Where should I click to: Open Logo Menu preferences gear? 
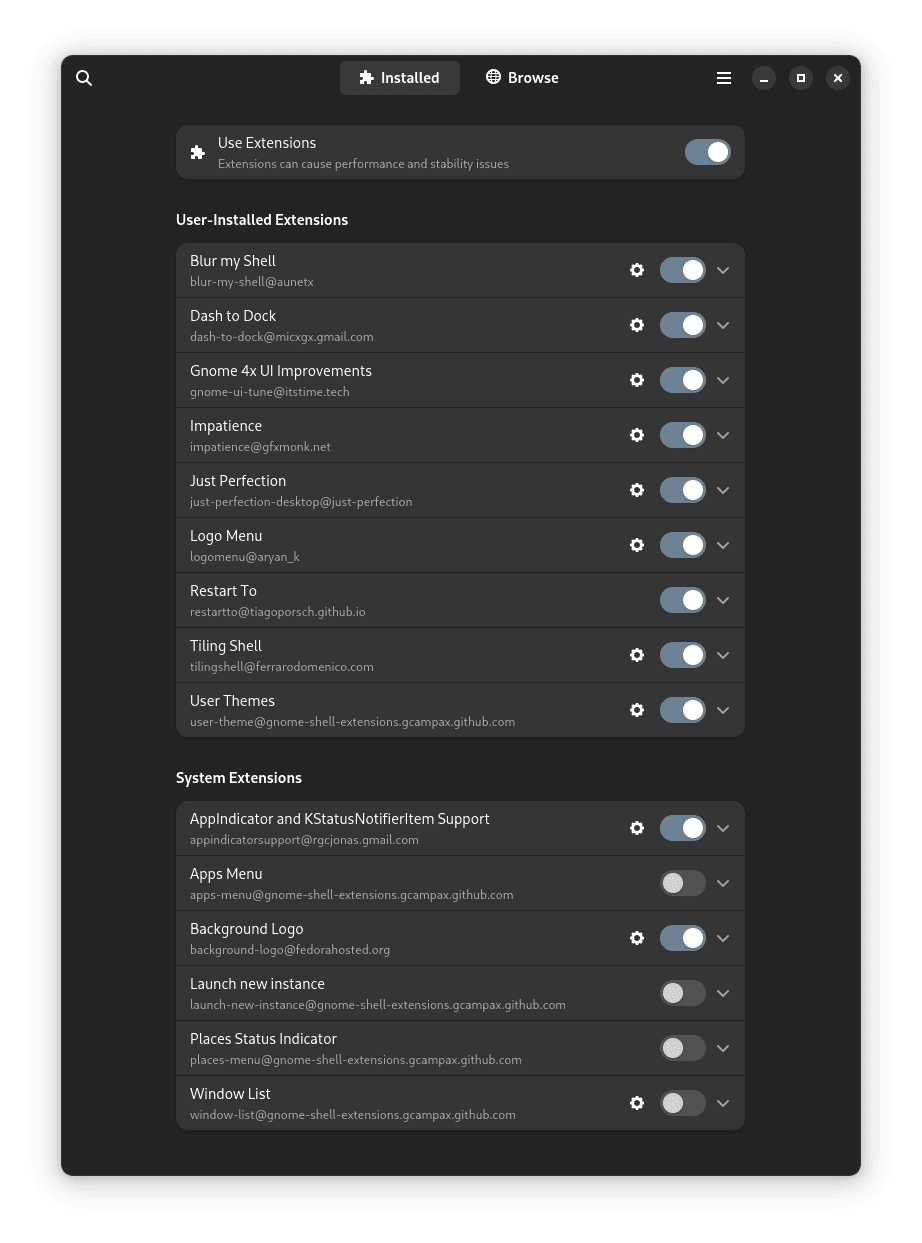tap(637, 545)
